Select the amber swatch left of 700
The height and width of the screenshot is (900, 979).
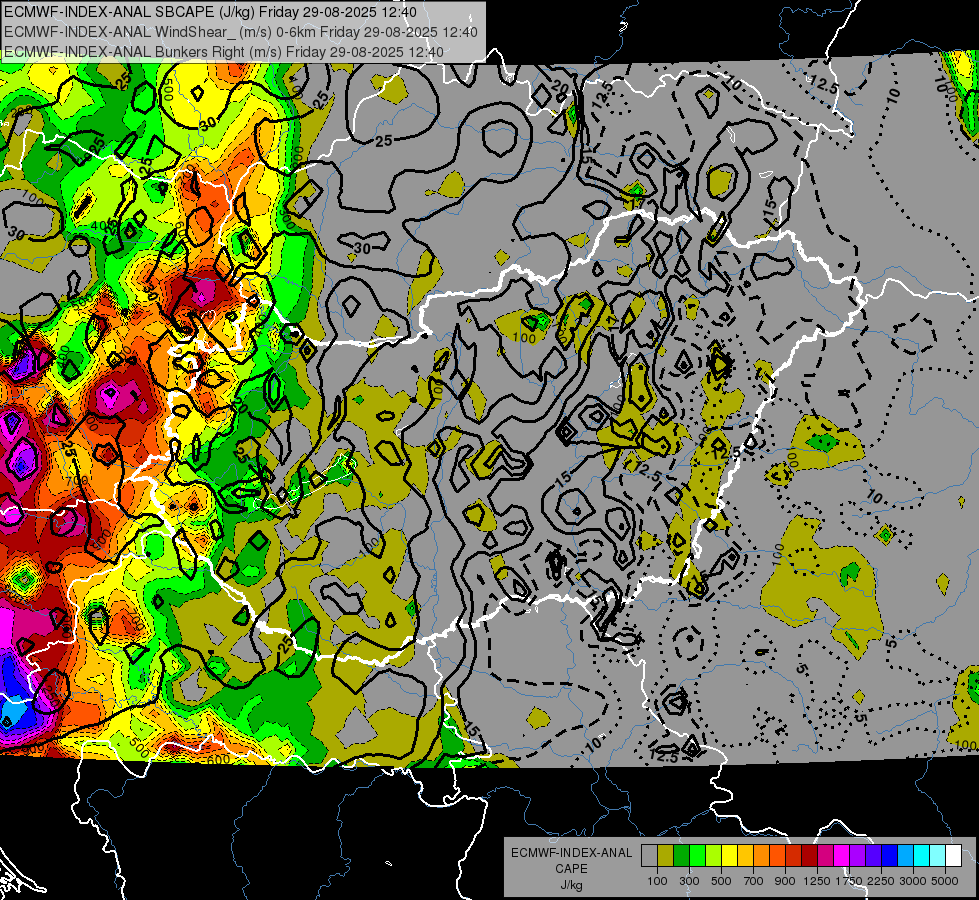[745, 856]
